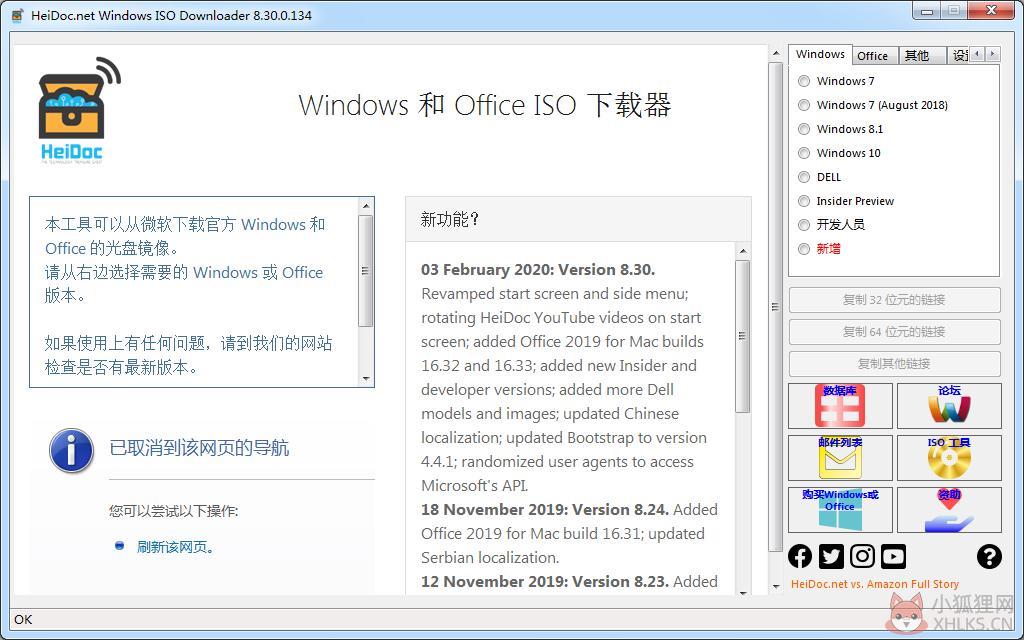The image size is (1024, 640).
Task: Switch to the partially hidden 设 tab
Action: click(959, 56)
